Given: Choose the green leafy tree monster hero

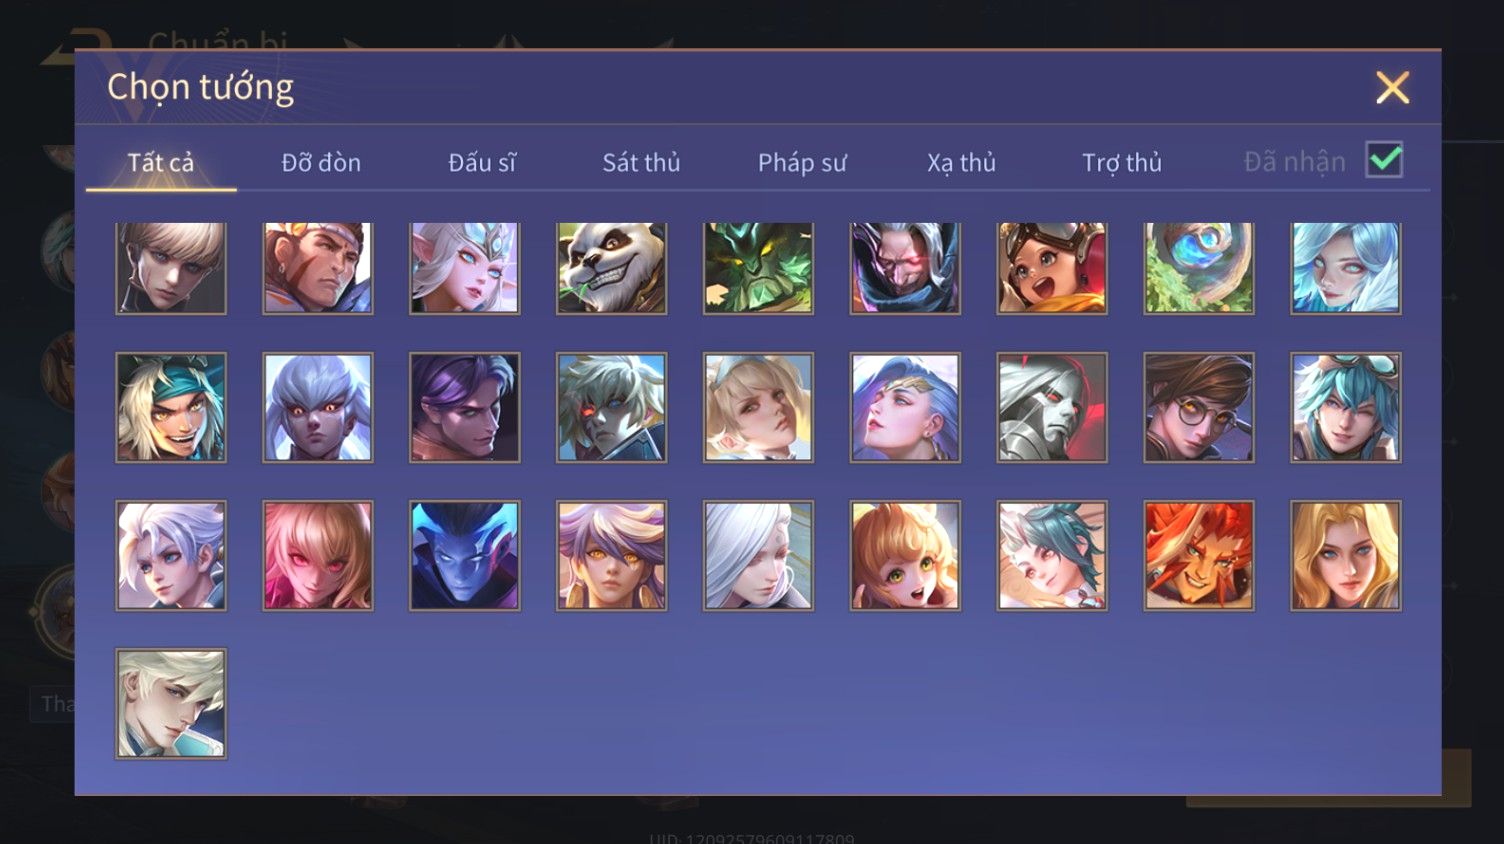Looking at the screenshot, I should 758,268.
